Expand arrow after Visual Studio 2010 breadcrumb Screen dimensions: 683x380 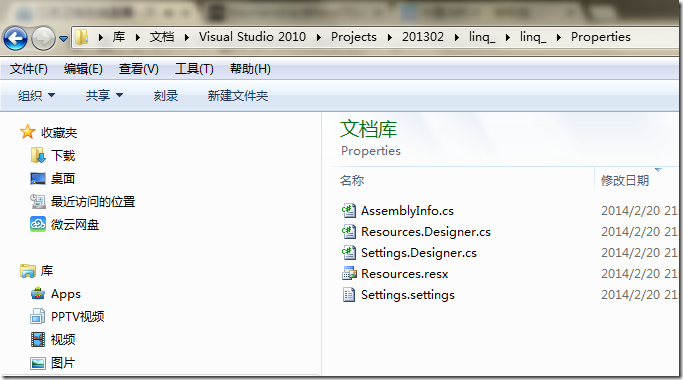(318, 37)
